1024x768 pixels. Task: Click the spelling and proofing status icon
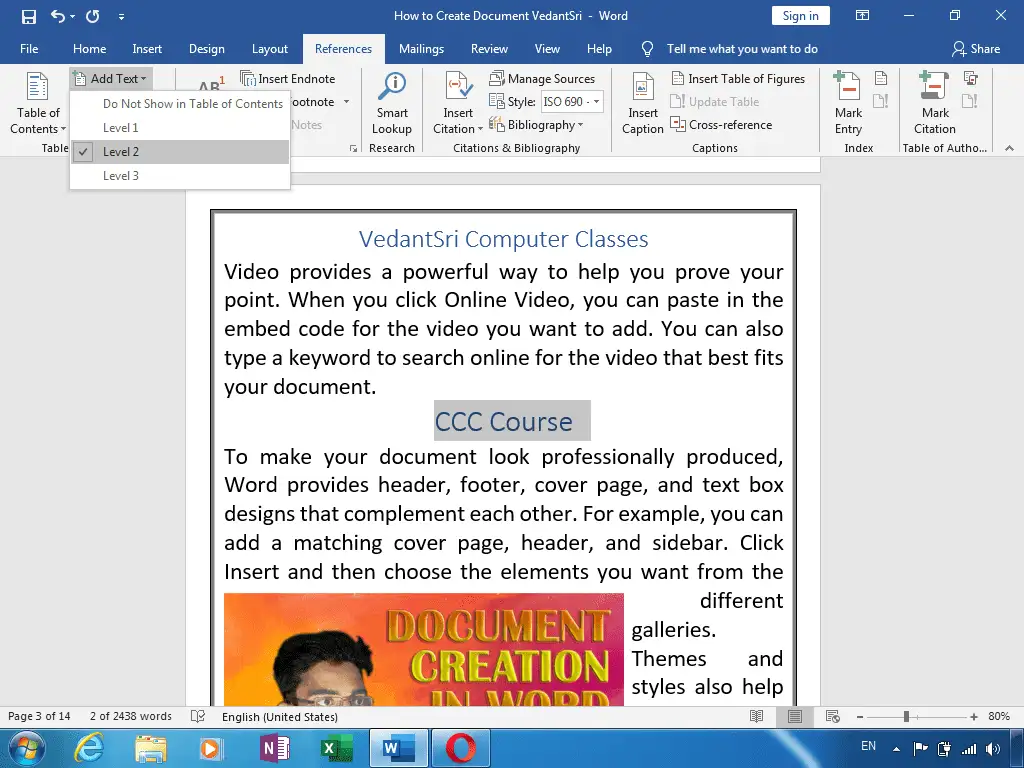[x=198, y=716]
